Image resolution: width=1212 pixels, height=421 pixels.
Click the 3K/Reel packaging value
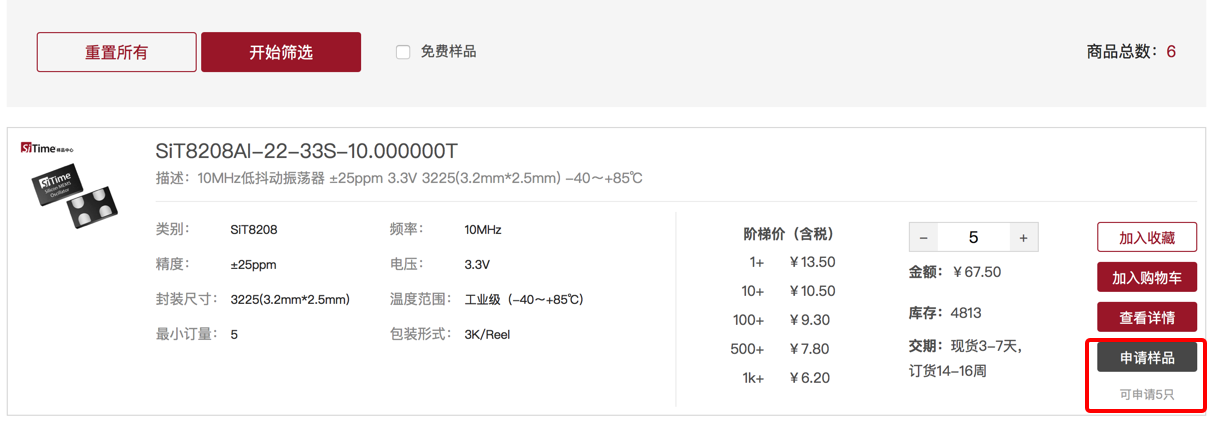pyautogui.click(x=487, y=334)
